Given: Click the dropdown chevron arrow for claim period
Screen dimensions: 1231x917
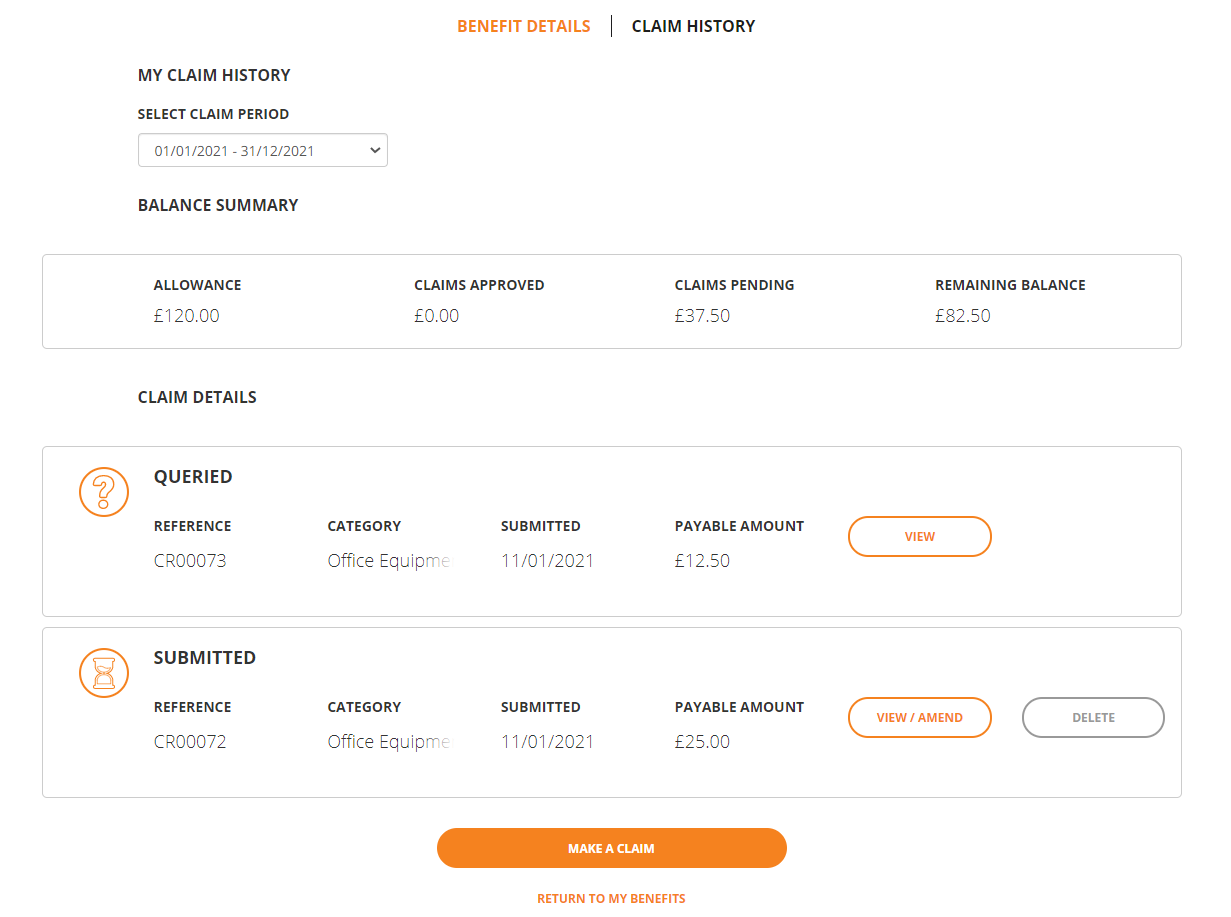Looking at the screenshot, I should coord(375,150).
